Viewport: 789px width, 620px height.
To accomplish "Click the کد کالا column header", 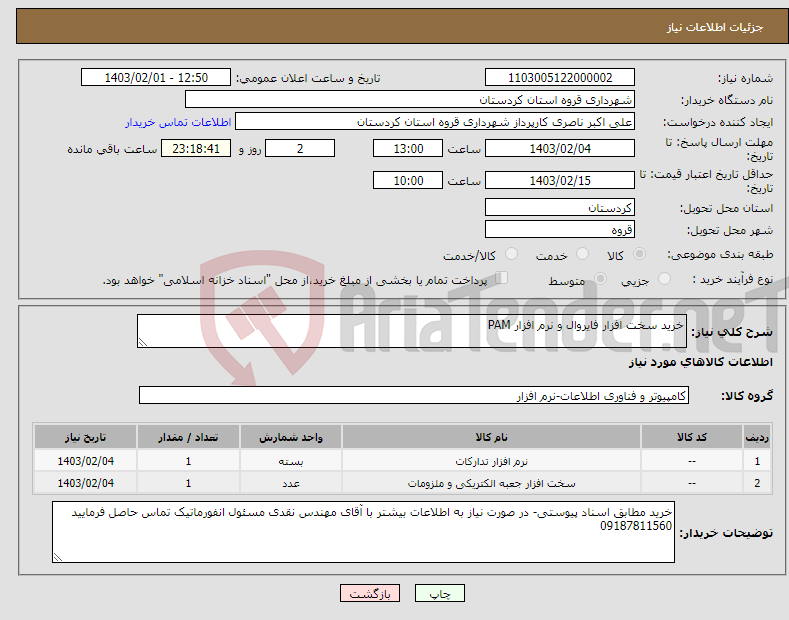I will click(692, 437).
